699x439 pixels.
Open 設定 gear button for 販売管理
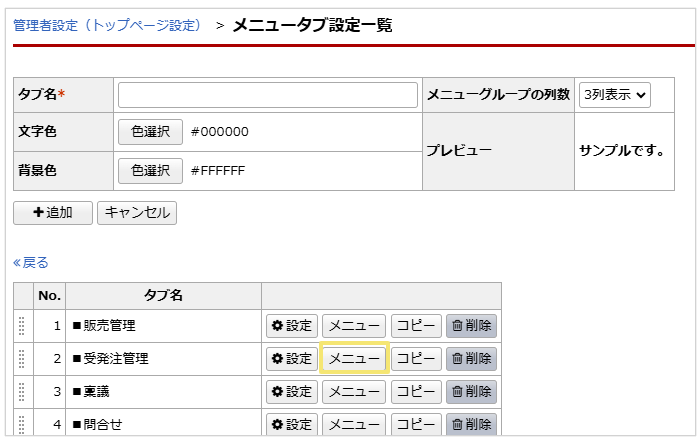(x=292, y=326)
